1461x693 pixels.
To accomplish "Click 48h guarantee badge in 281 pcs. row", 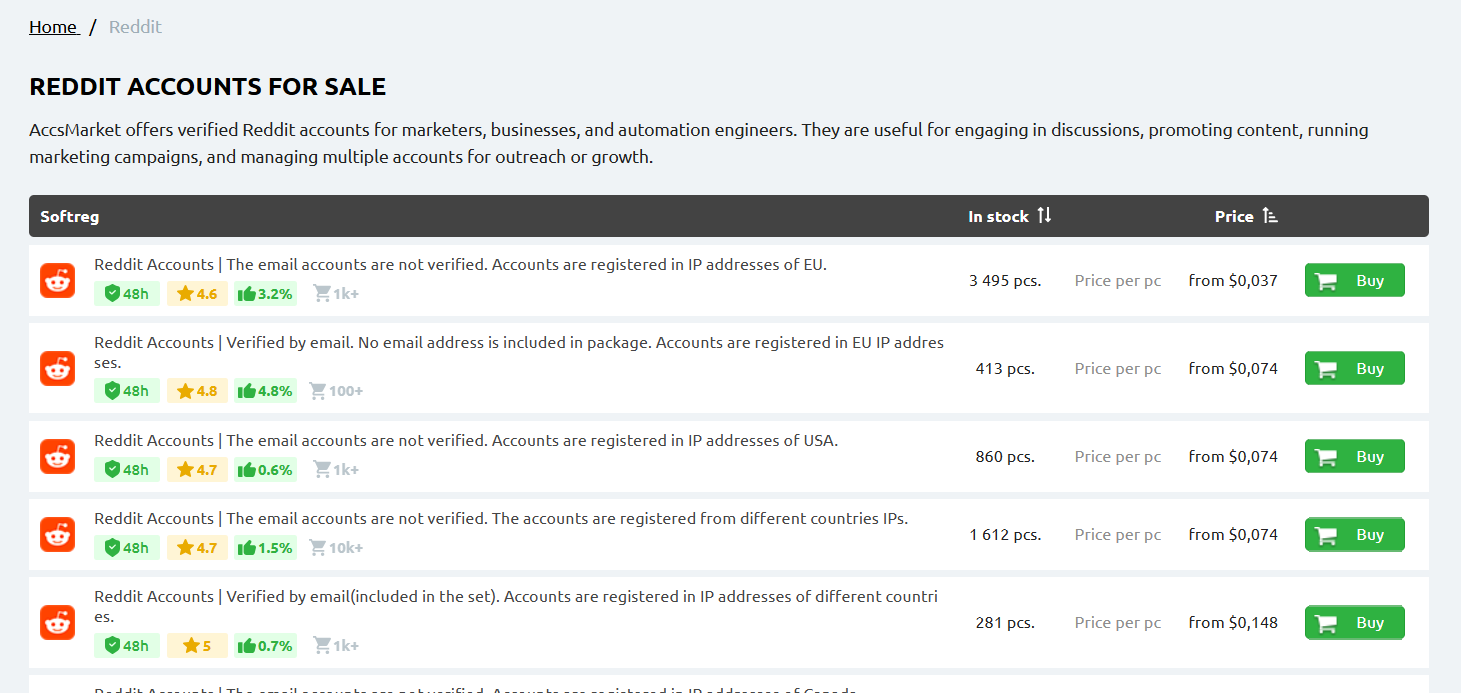I will pyautogui.click(x=127, y=645).
